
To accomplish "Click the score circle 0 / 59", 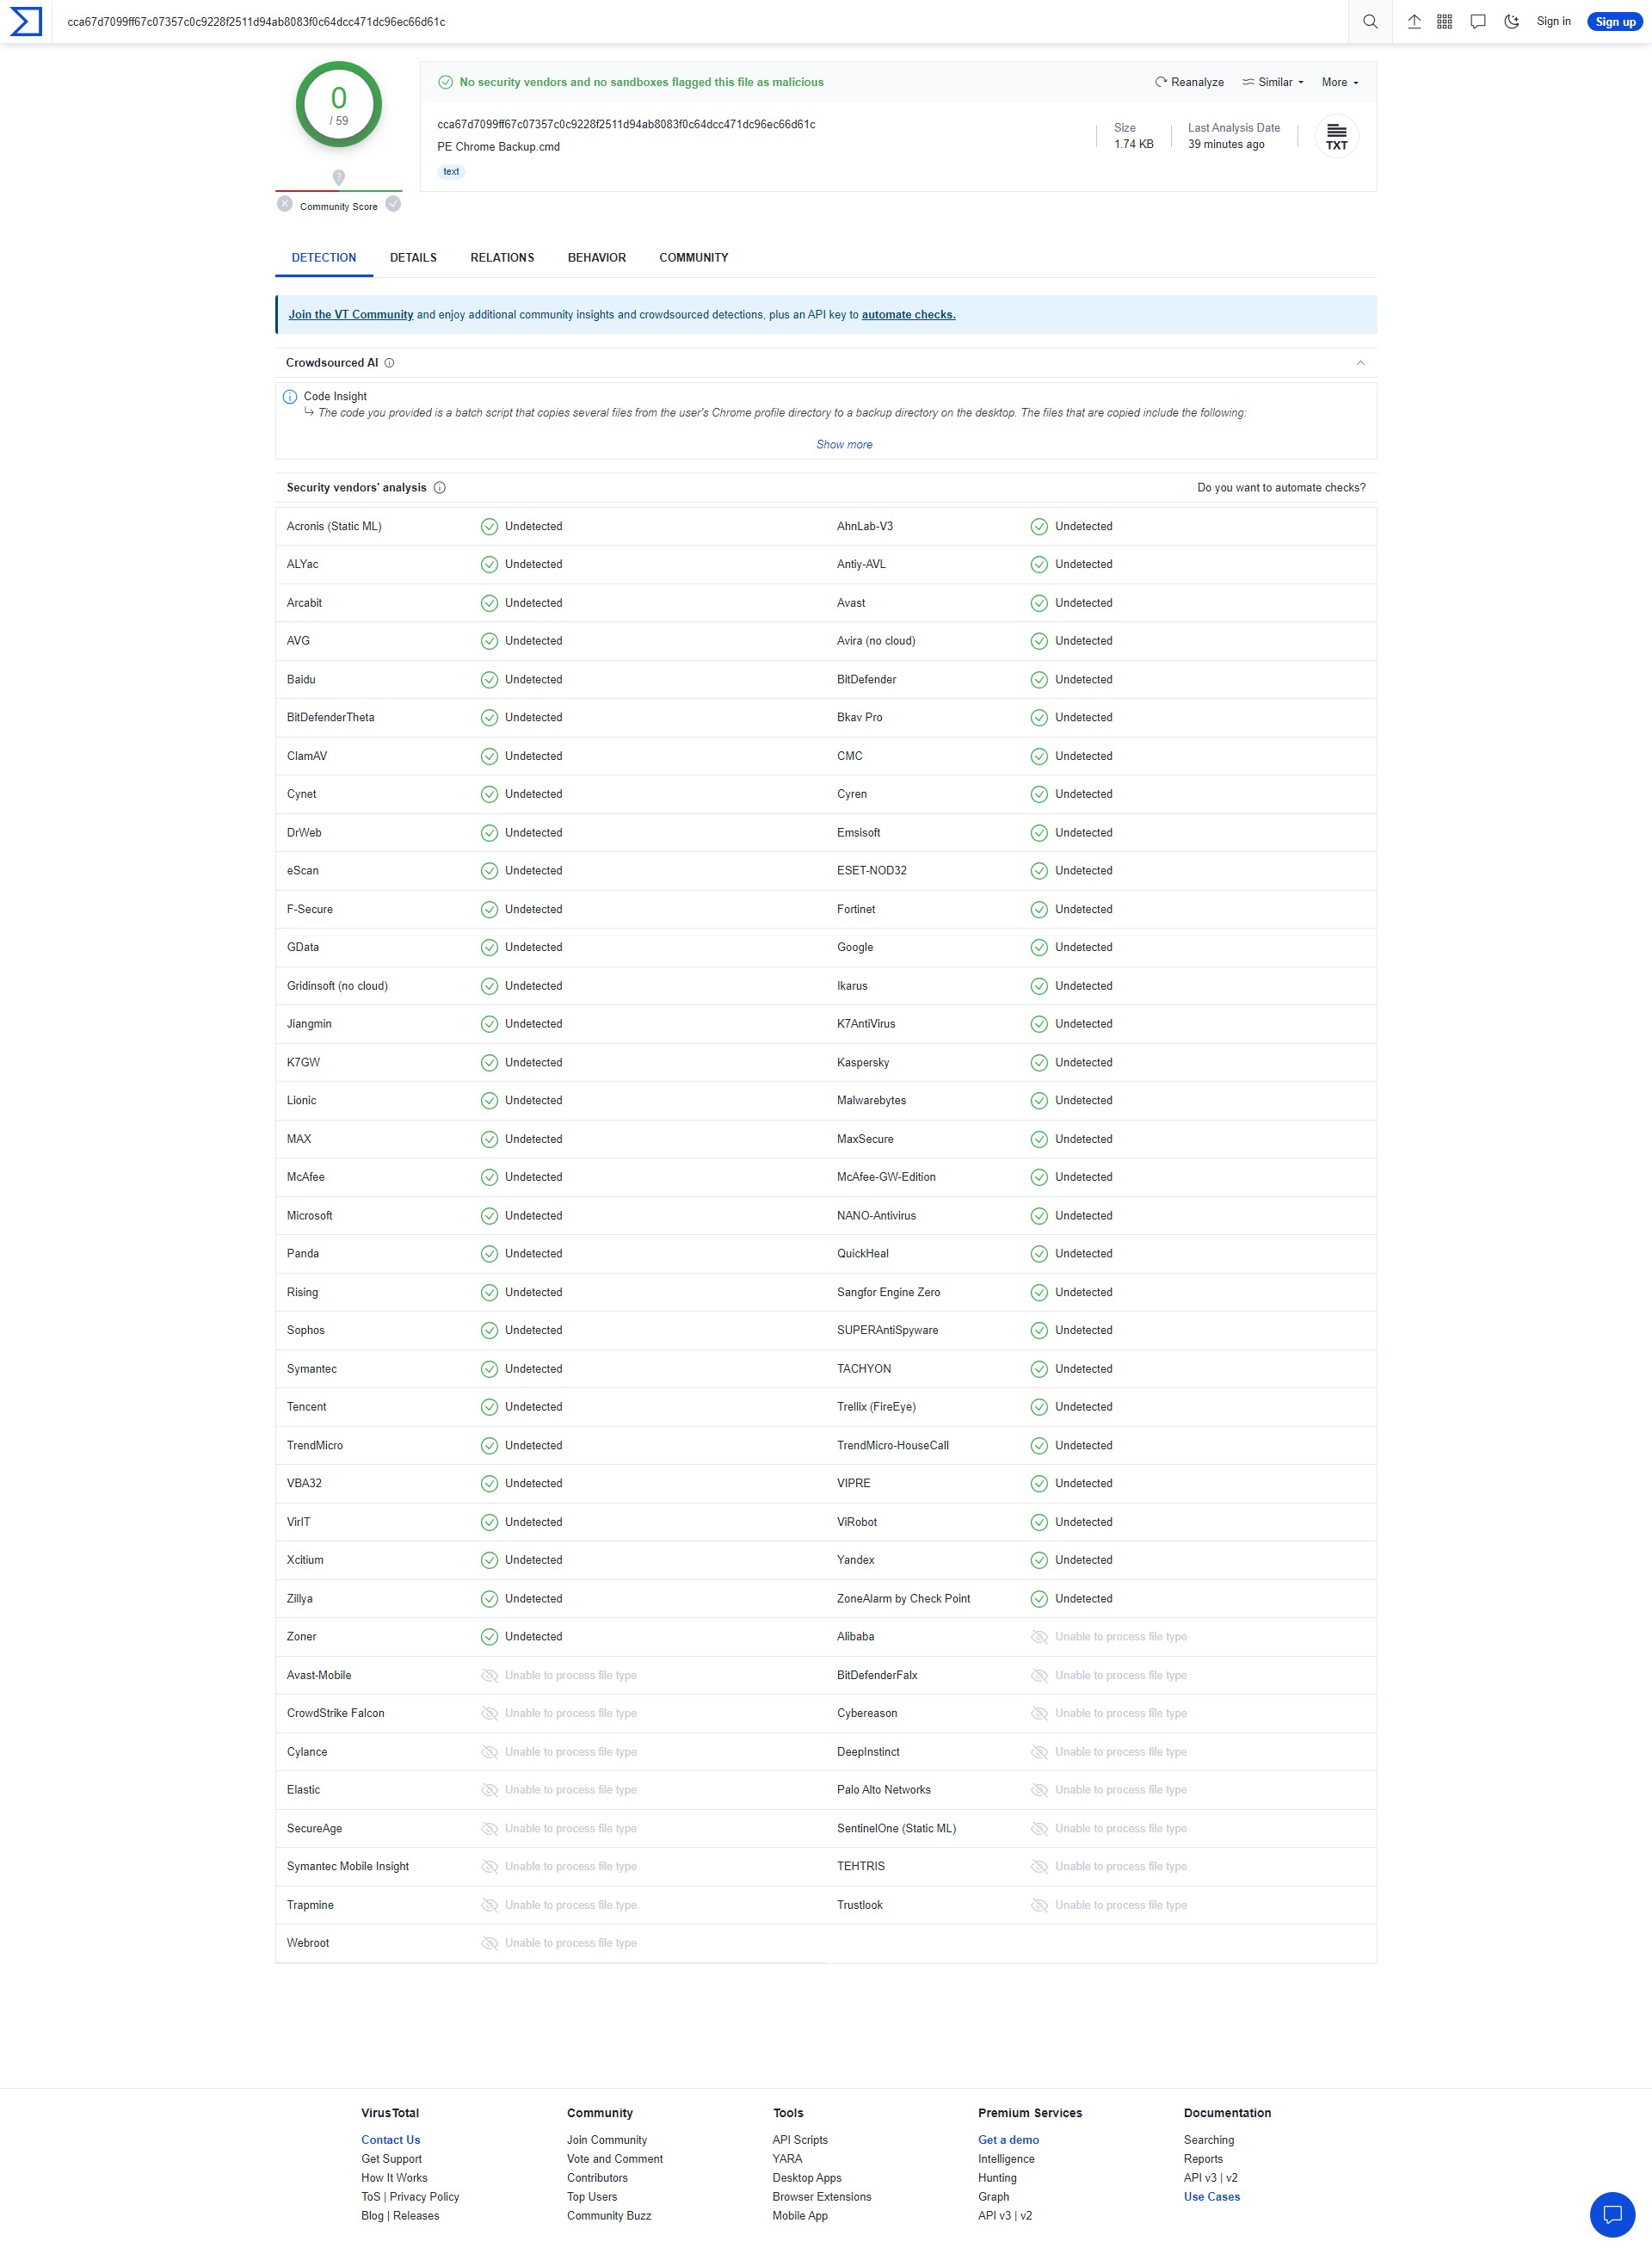I will pos(339,105).
